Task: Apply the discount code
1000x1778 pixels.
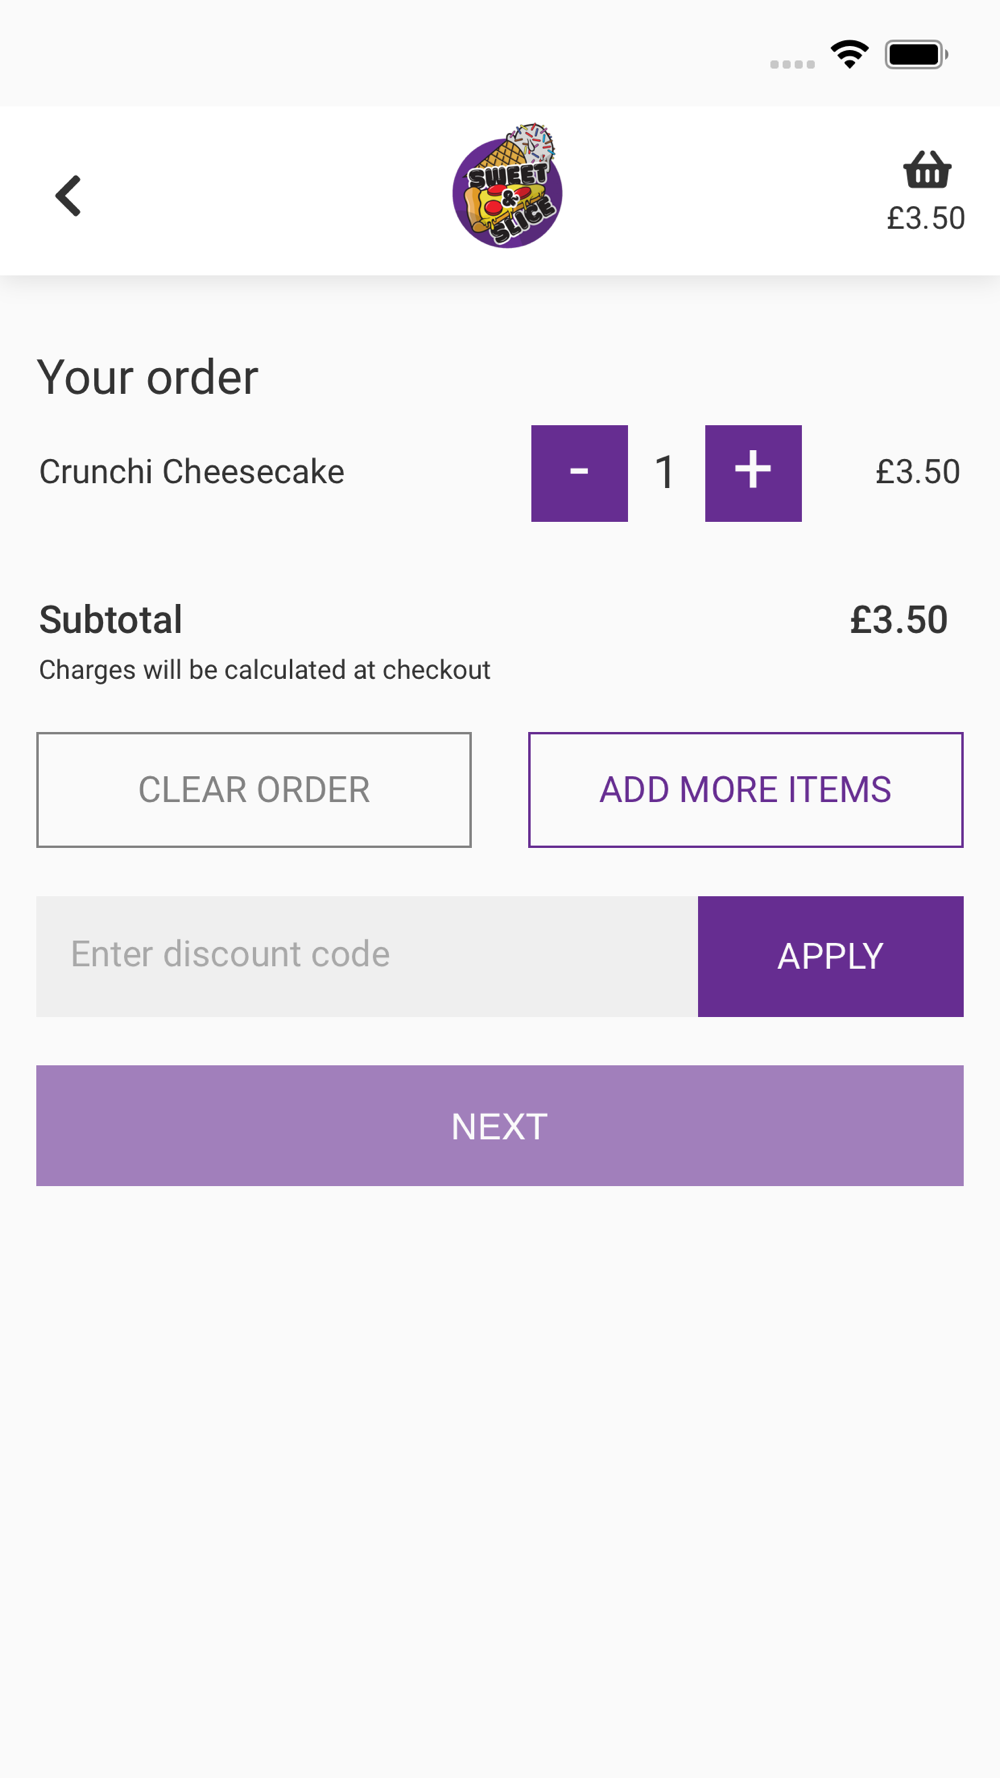Action: (830, 956)
